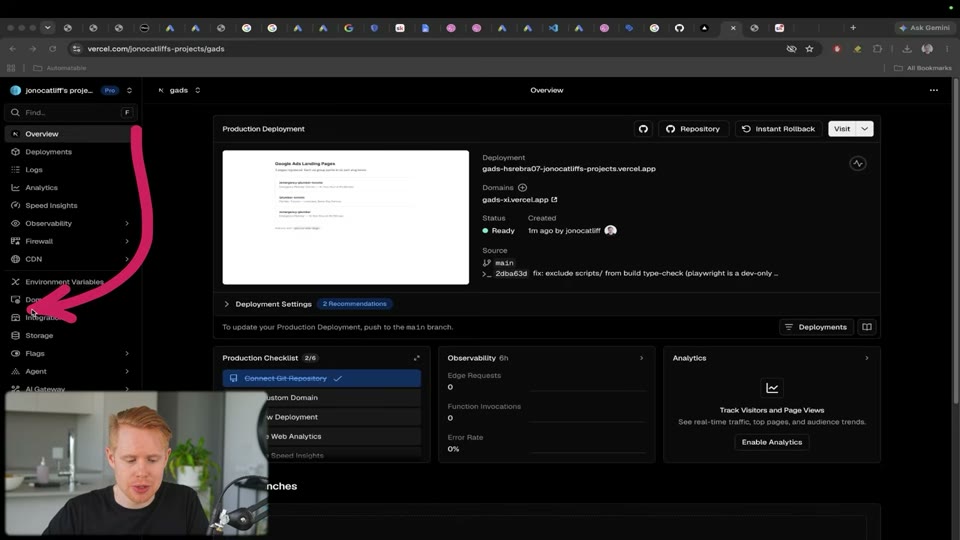
Task: Open the GitHub icon button beside Repository
Action: (643, 129)
